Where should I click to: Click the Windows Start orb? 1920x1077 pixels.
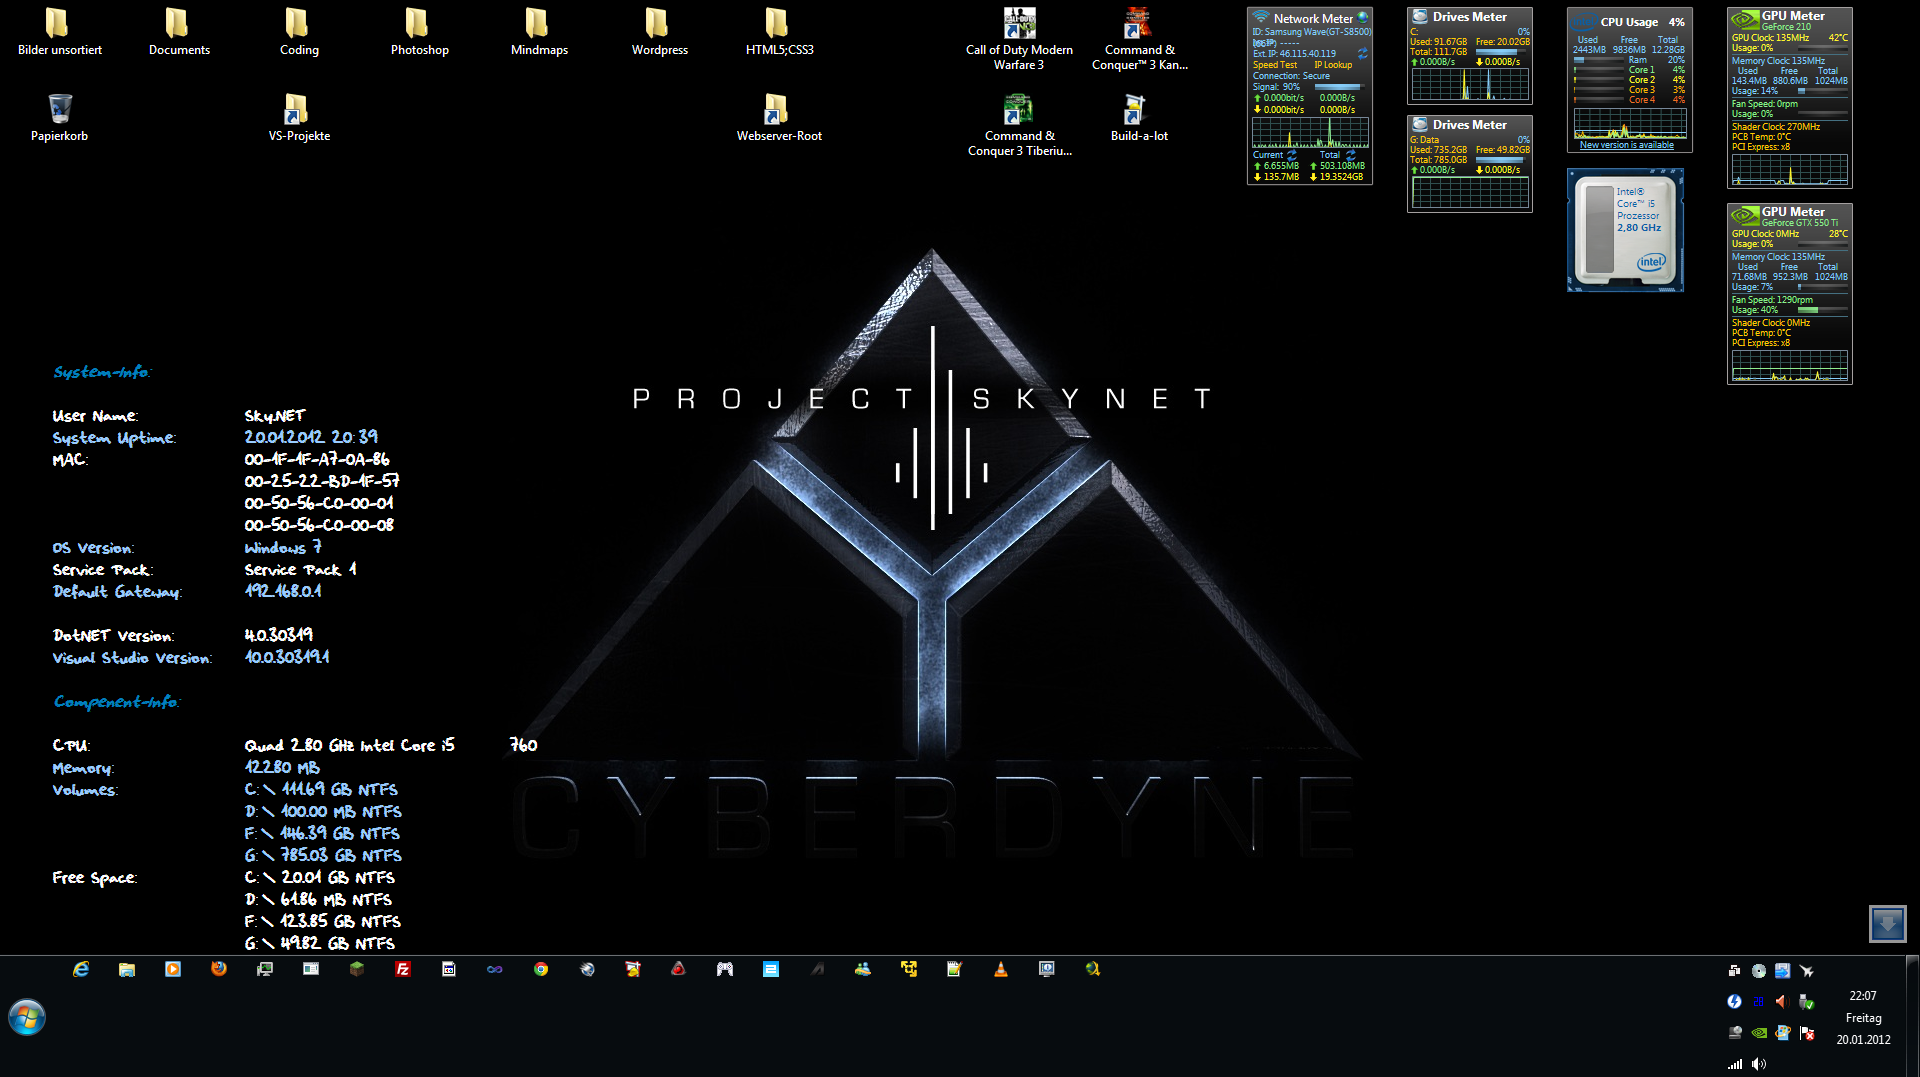click(x=27, y=1018)
